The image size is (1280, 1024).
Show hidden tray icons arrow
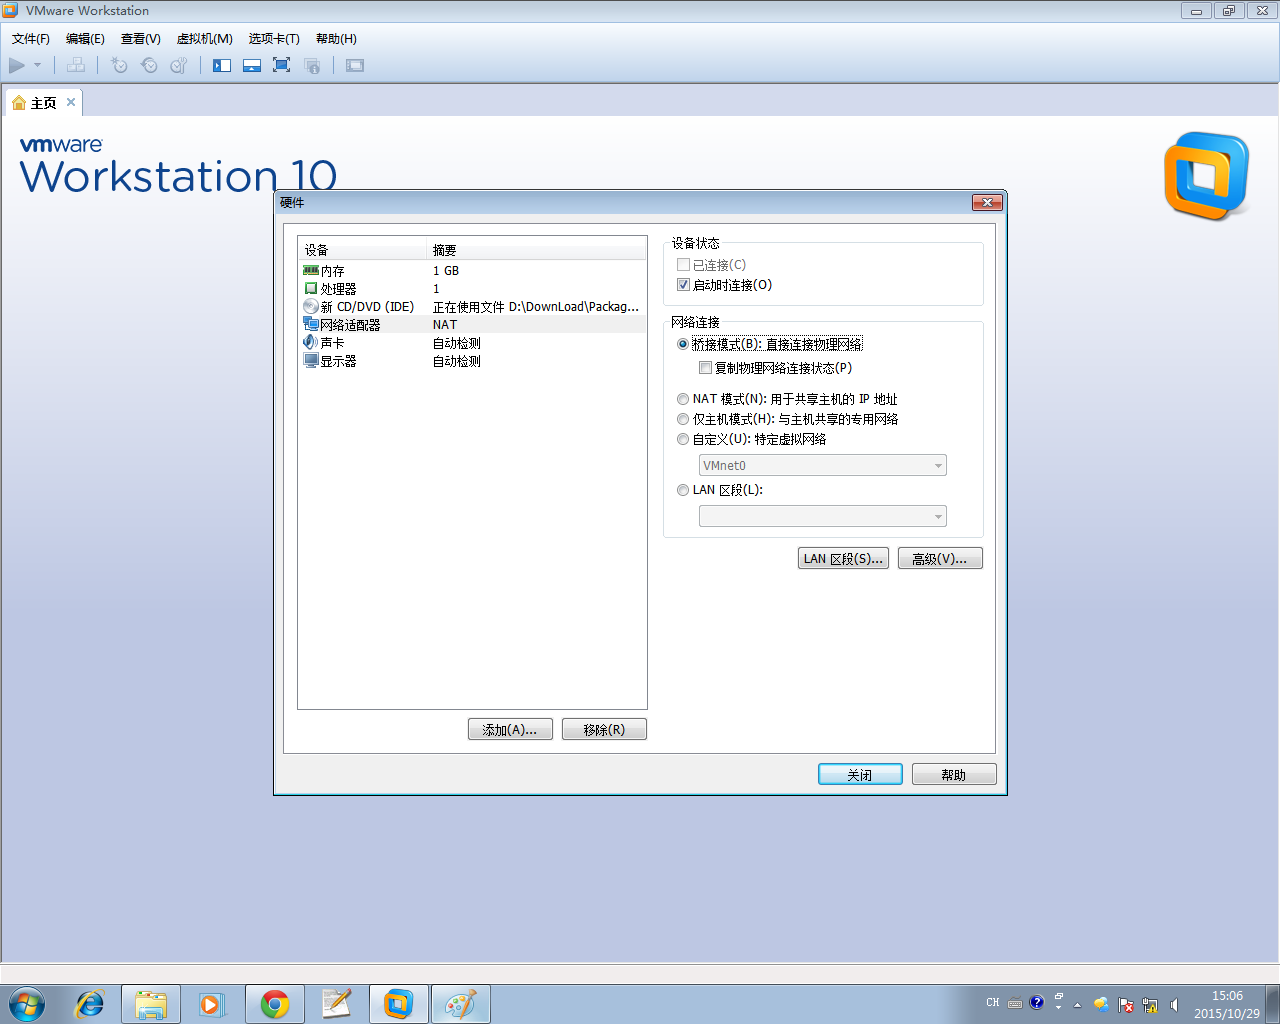click(1077, 1004)
